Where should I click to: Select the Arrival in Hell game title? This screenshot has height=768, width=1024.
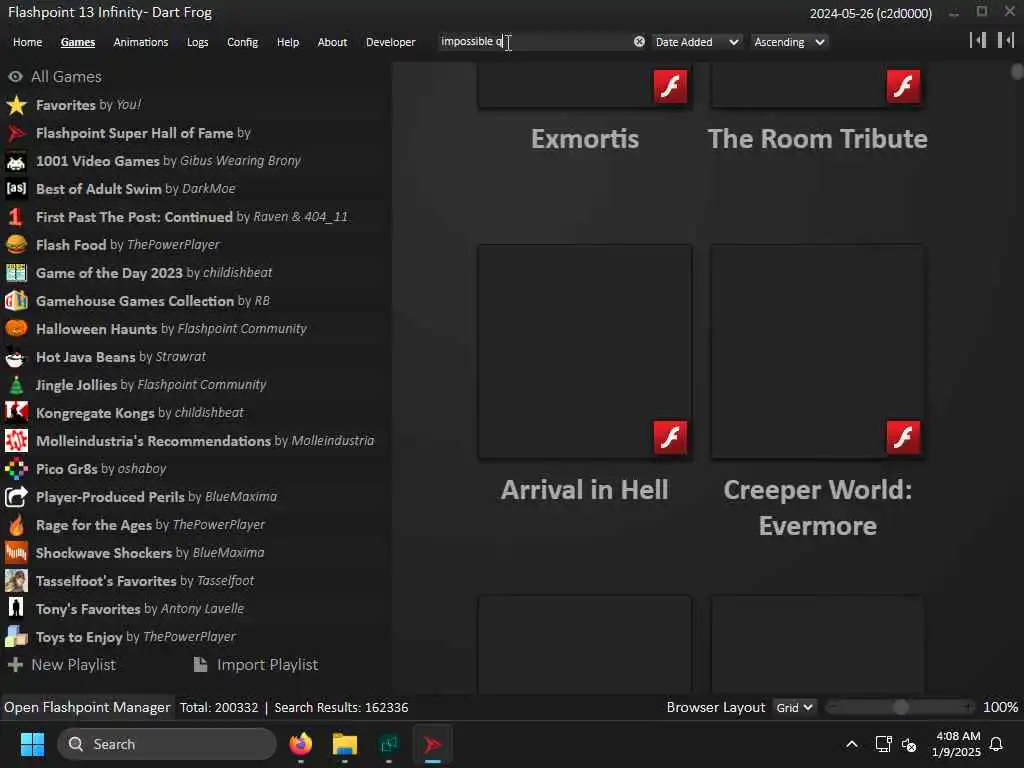coord(584,490)
